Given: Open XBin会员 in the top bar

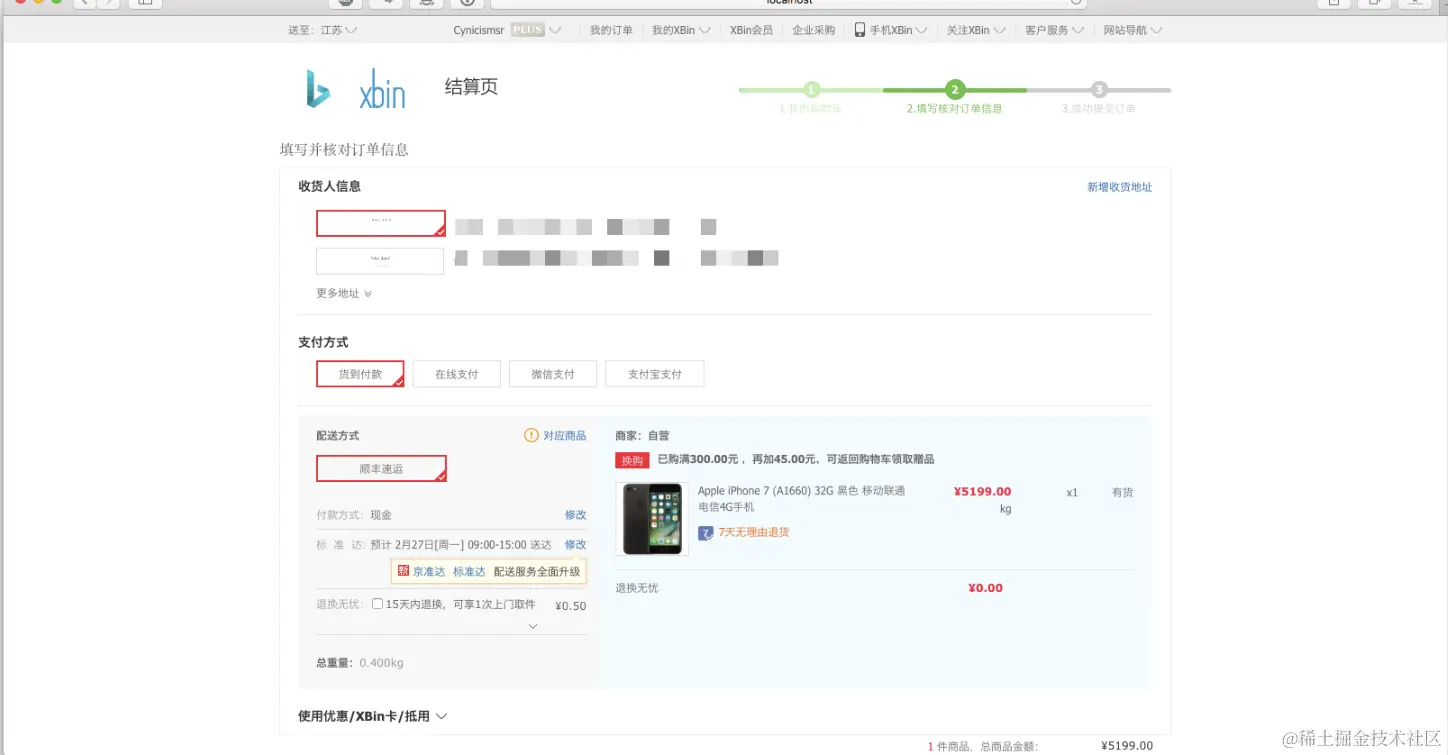Looking at the screenshot, I should click(751, 30).
